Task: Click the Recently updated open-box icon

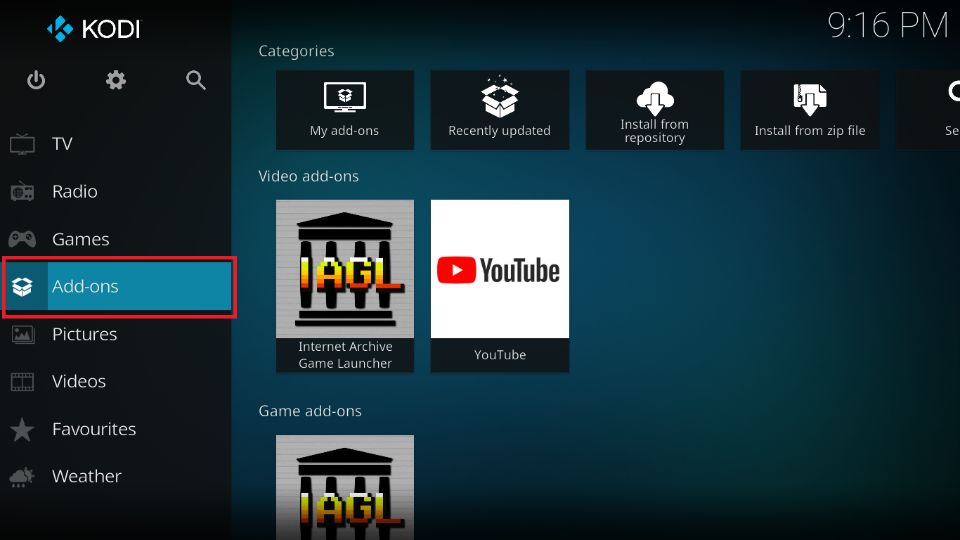Action: (x=500, y=97)
